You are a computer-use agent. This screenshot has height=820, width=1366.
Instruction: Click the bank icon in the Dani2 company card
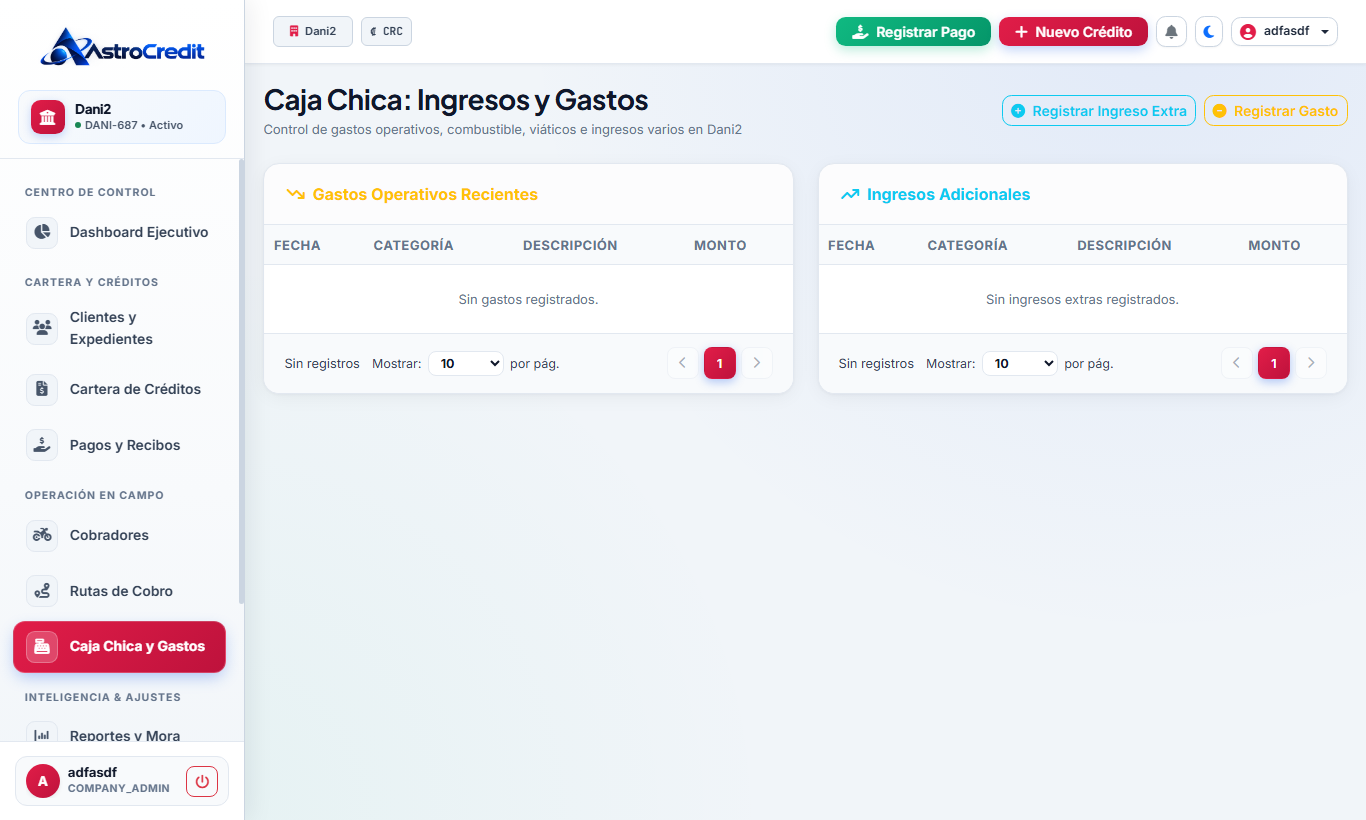pyautogui.click(x=48, y=117)
